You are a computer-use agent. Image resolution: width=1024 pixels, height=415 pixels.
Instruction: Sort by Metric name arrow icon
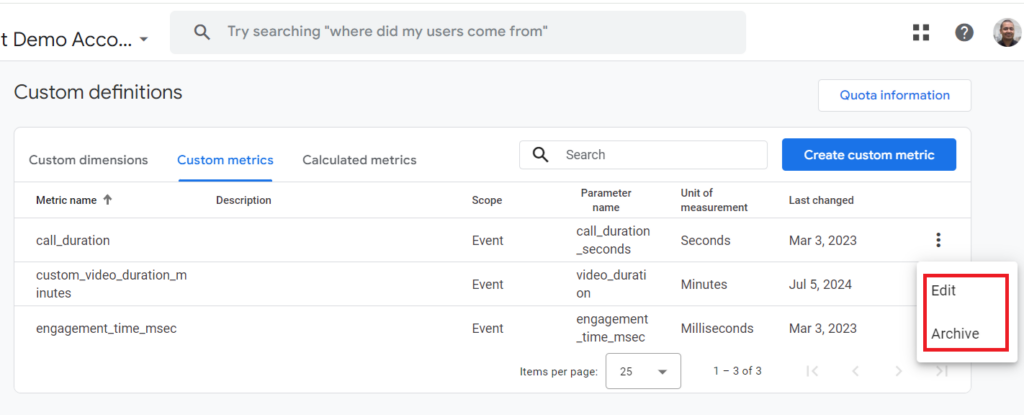(108, 200)
